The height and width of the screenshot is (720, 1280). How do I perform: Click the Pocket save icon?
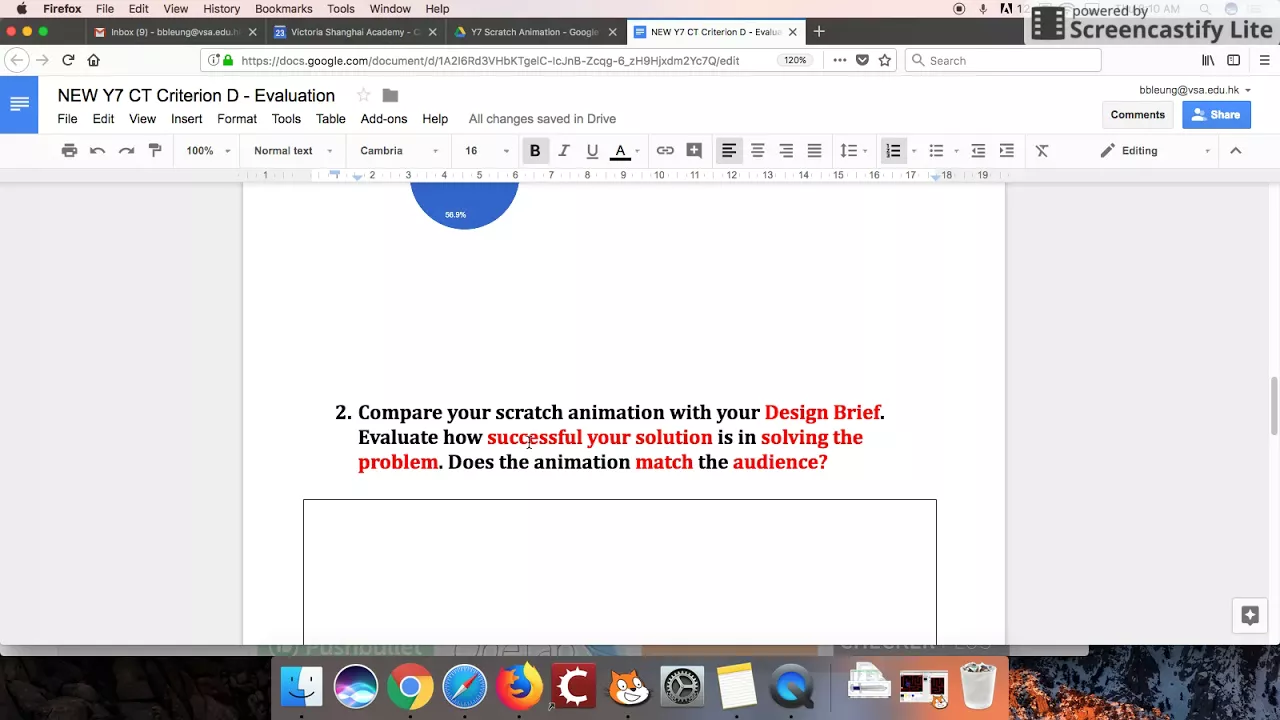click(x=862, y=60)
